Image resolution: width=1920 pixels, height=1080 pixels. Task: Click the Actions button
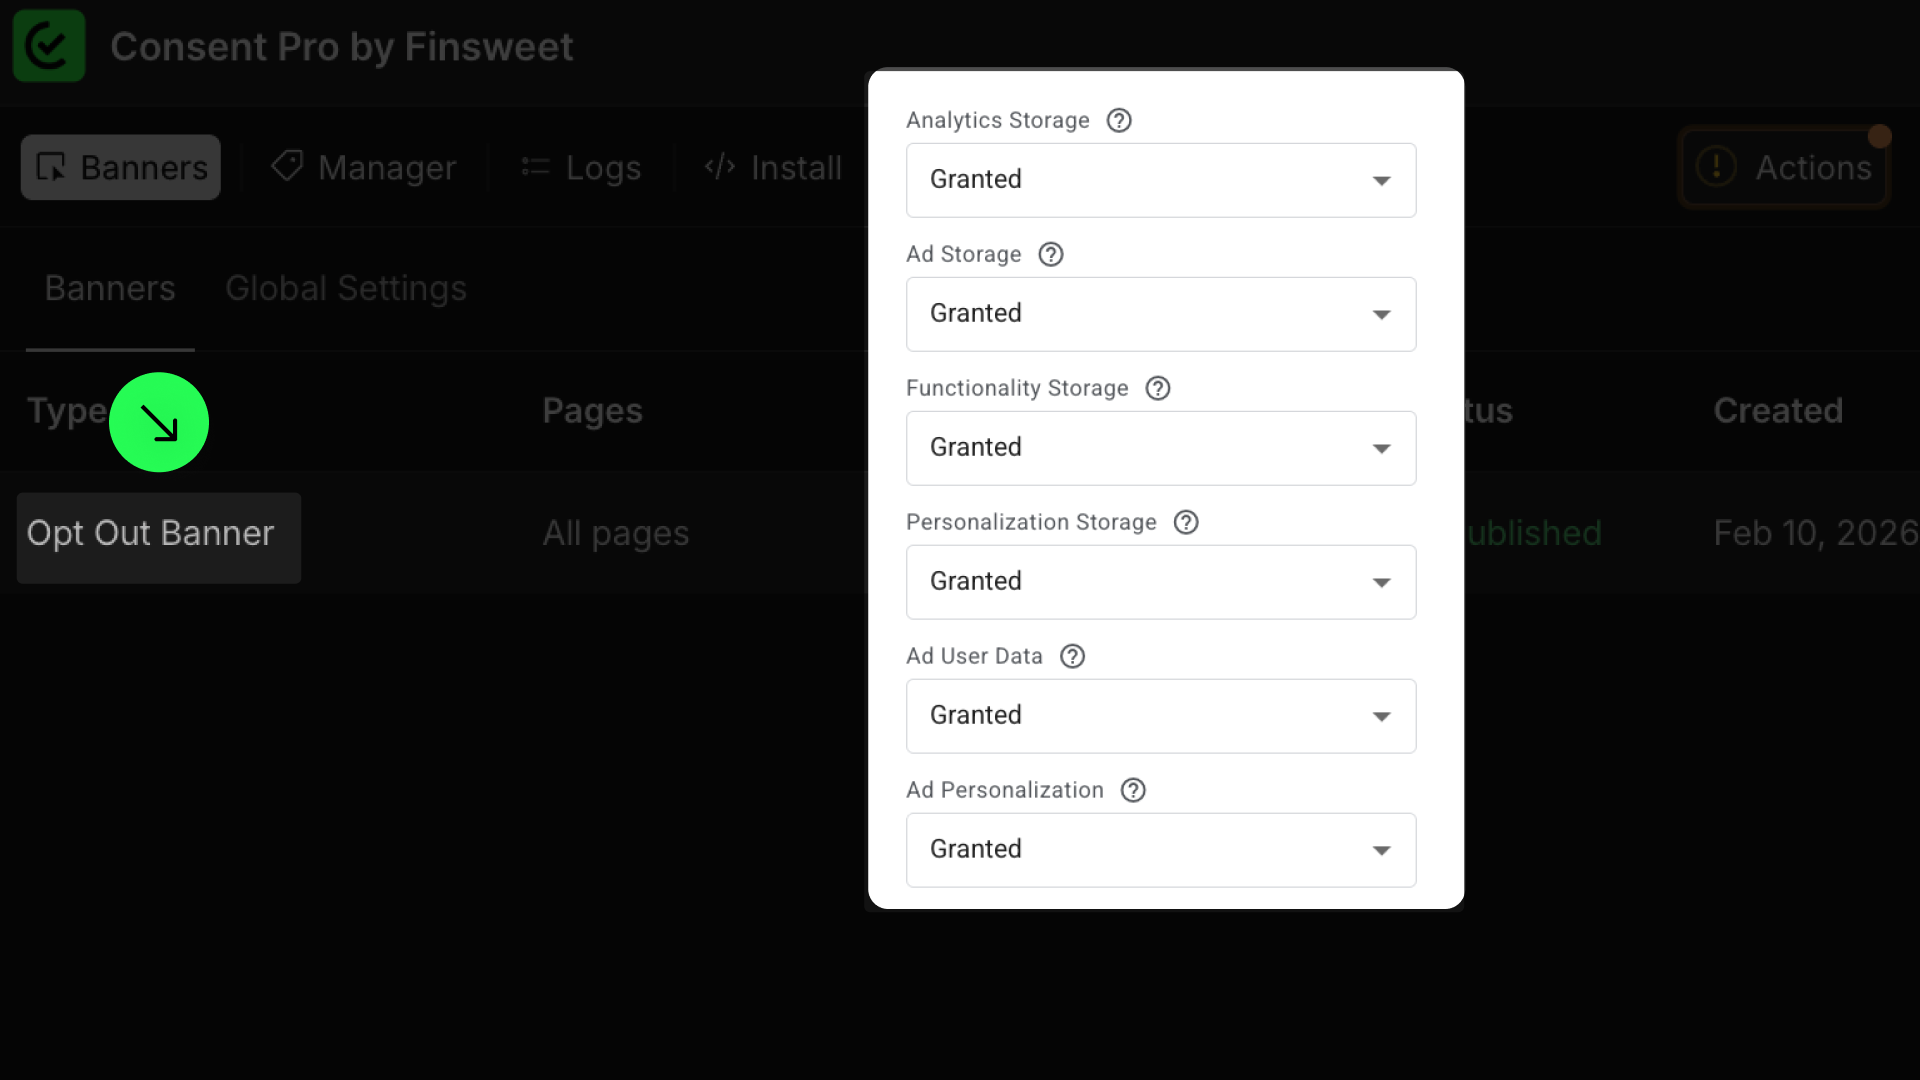pos(1784,168)
